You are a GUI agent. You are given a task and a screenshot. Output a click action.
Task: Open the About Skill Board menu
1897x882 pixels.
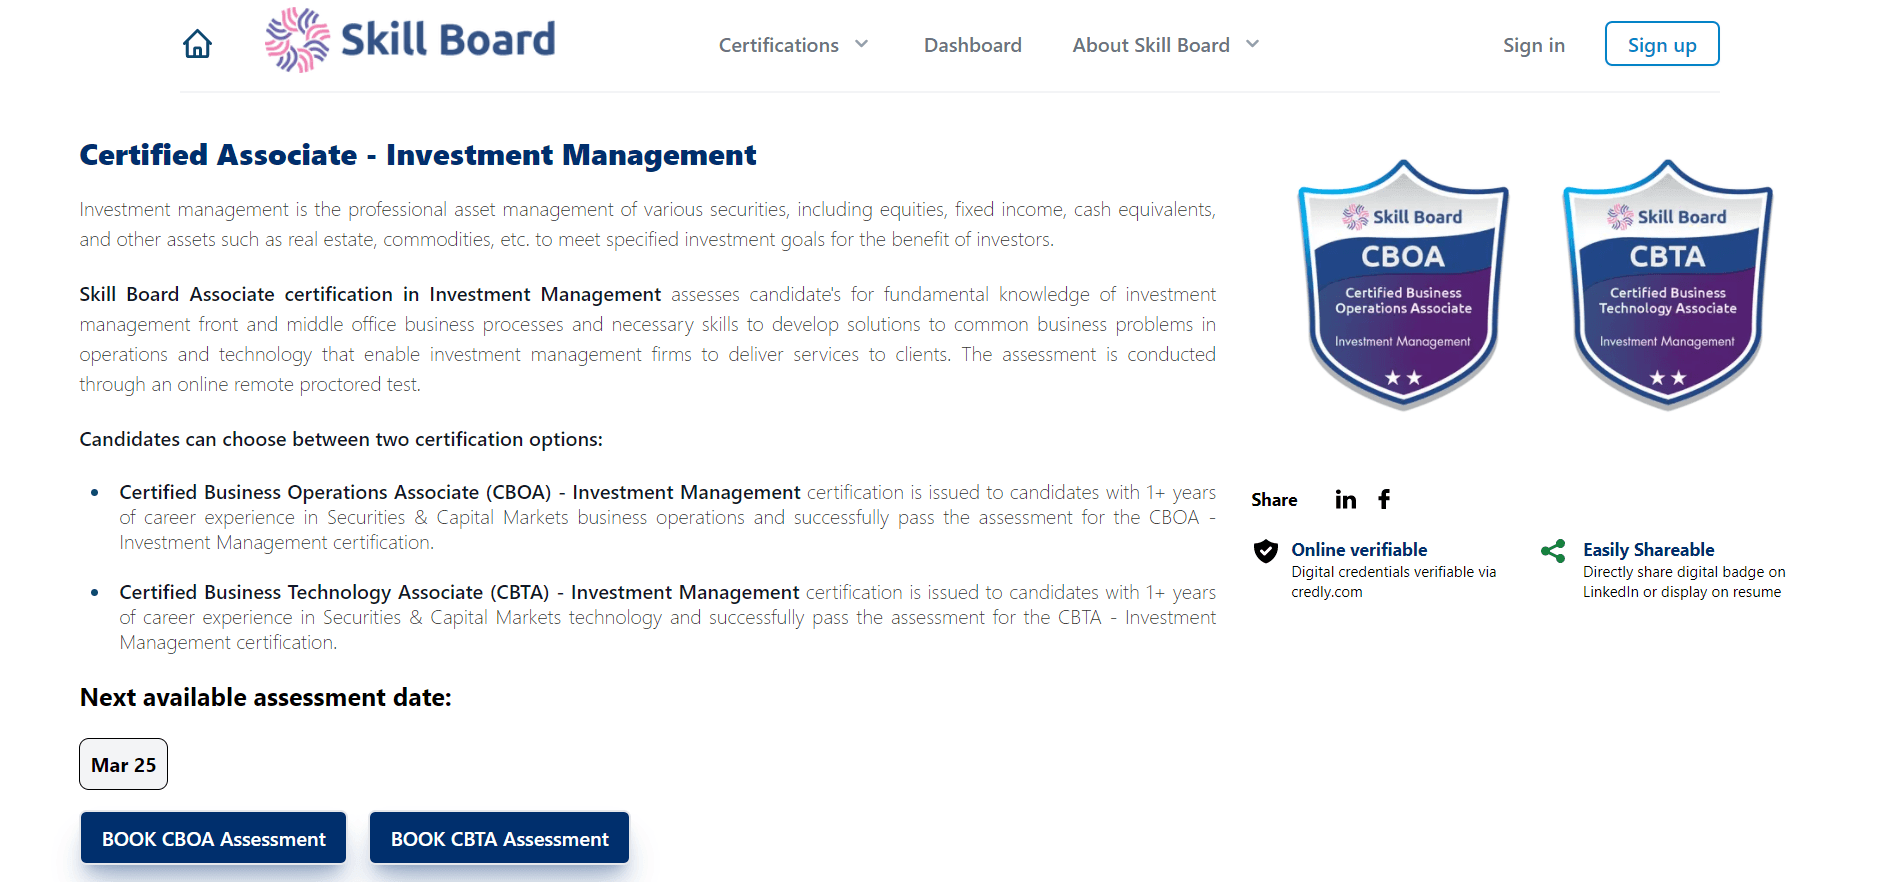pos(1151,45)
